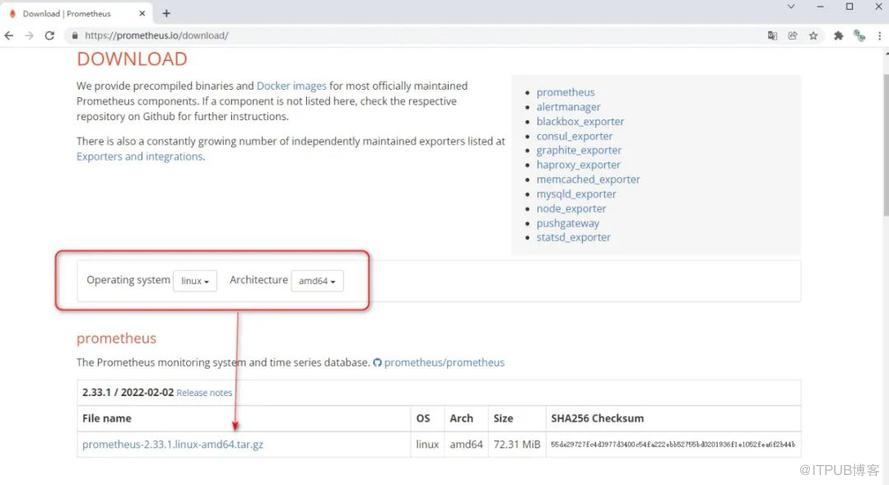
Task: Open the Architecture amd64 dropdown
Action: click(317, 281)
